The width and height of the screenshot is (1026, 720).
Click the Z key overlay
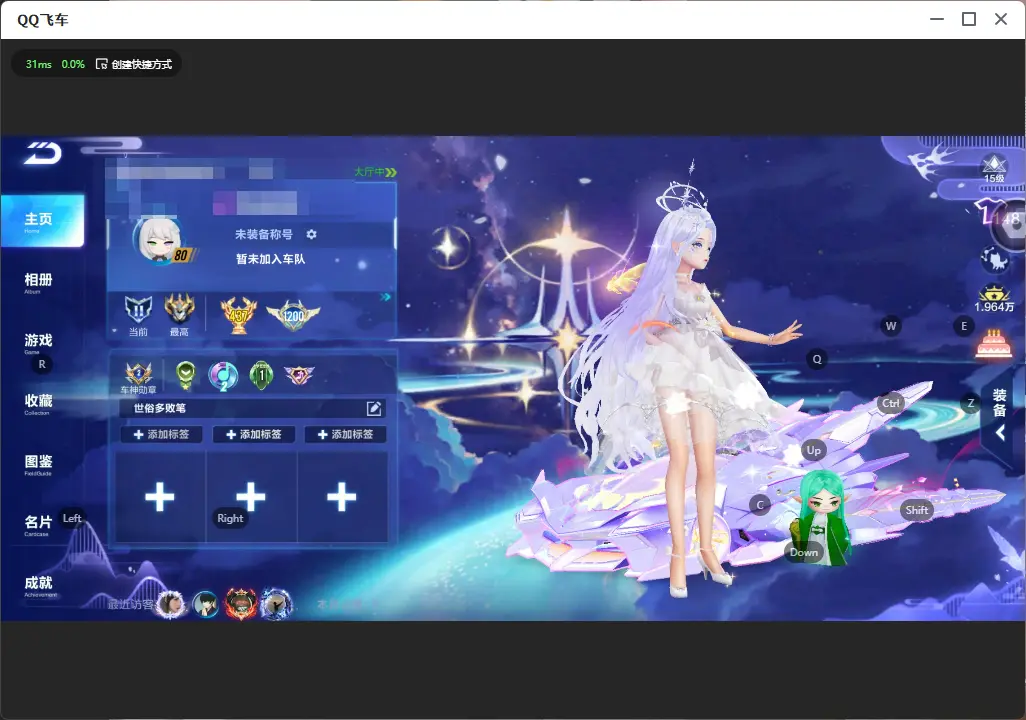pos(971,403)
